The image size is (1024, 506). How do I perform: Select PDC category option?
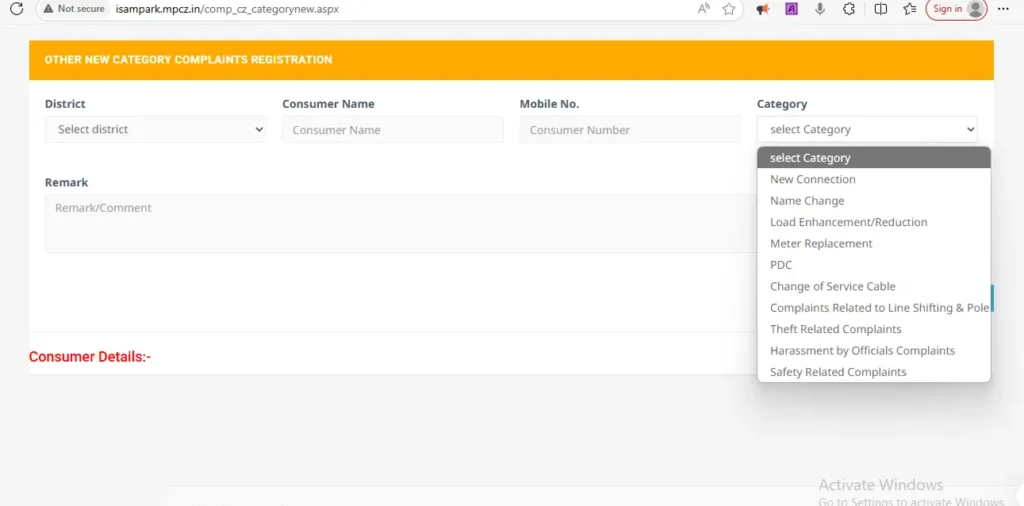click(x=874, y=265)
